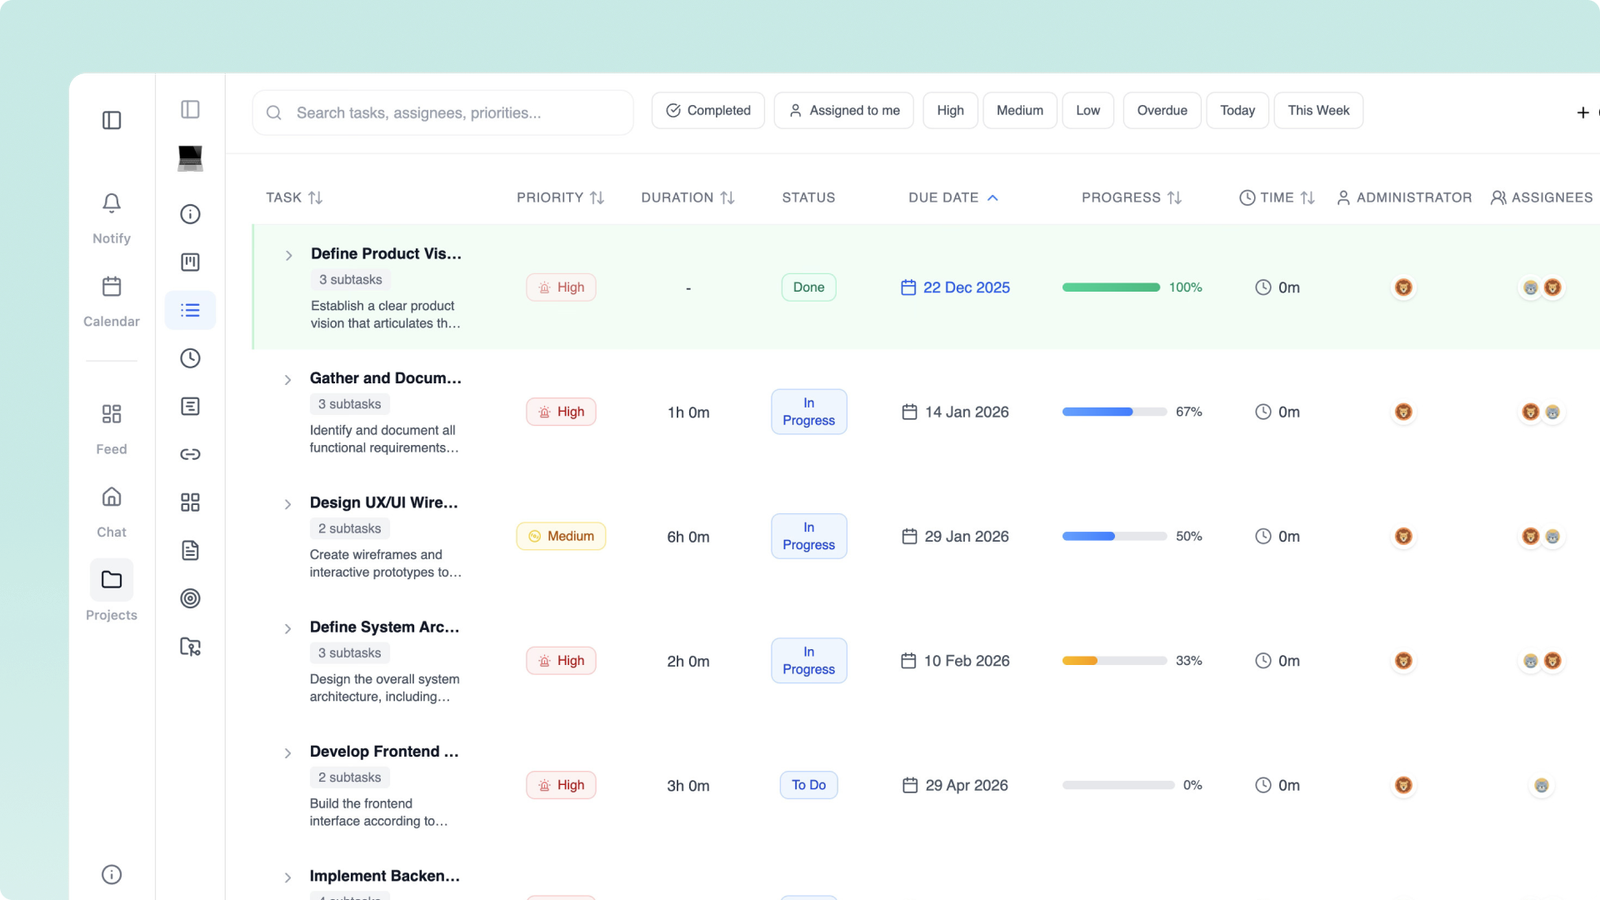Viewport: 1600px width, 900px height.
Task: Click the 6h 0m duration cell
Action: 688,537
